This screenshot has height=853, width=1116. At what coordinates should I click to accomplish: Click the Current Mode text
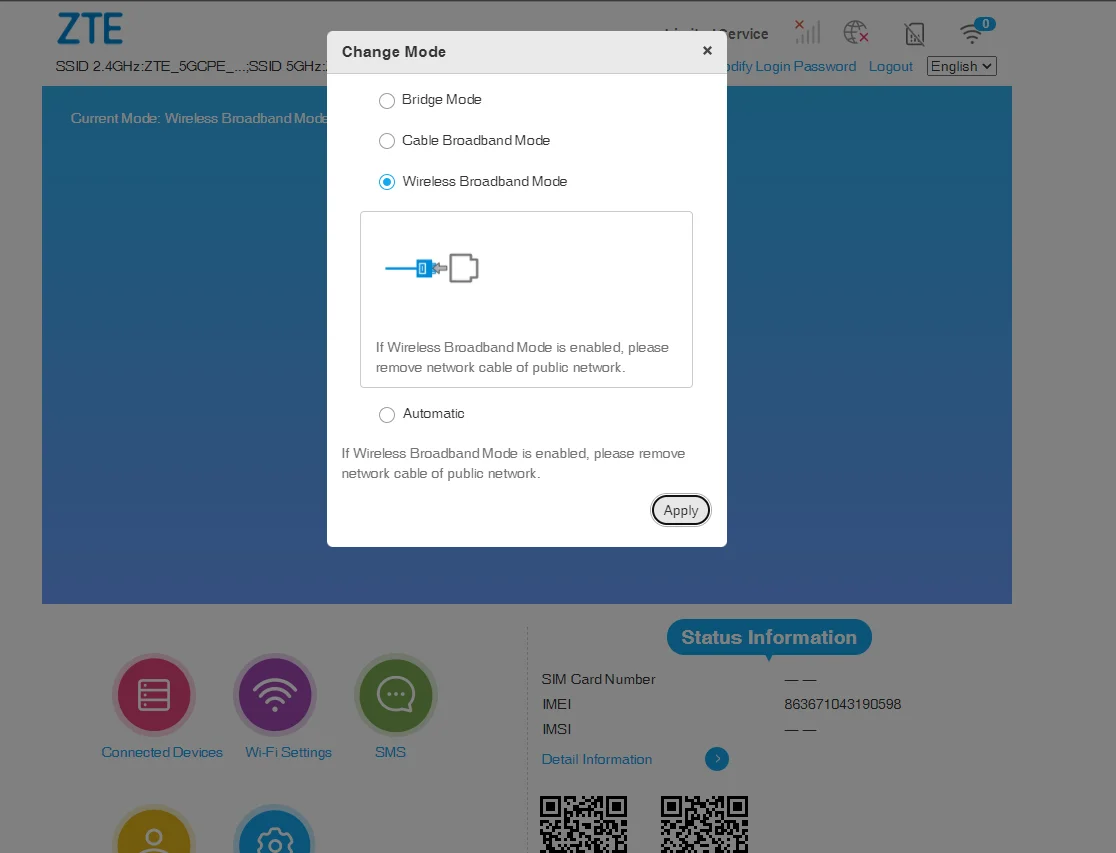[199, 118]
